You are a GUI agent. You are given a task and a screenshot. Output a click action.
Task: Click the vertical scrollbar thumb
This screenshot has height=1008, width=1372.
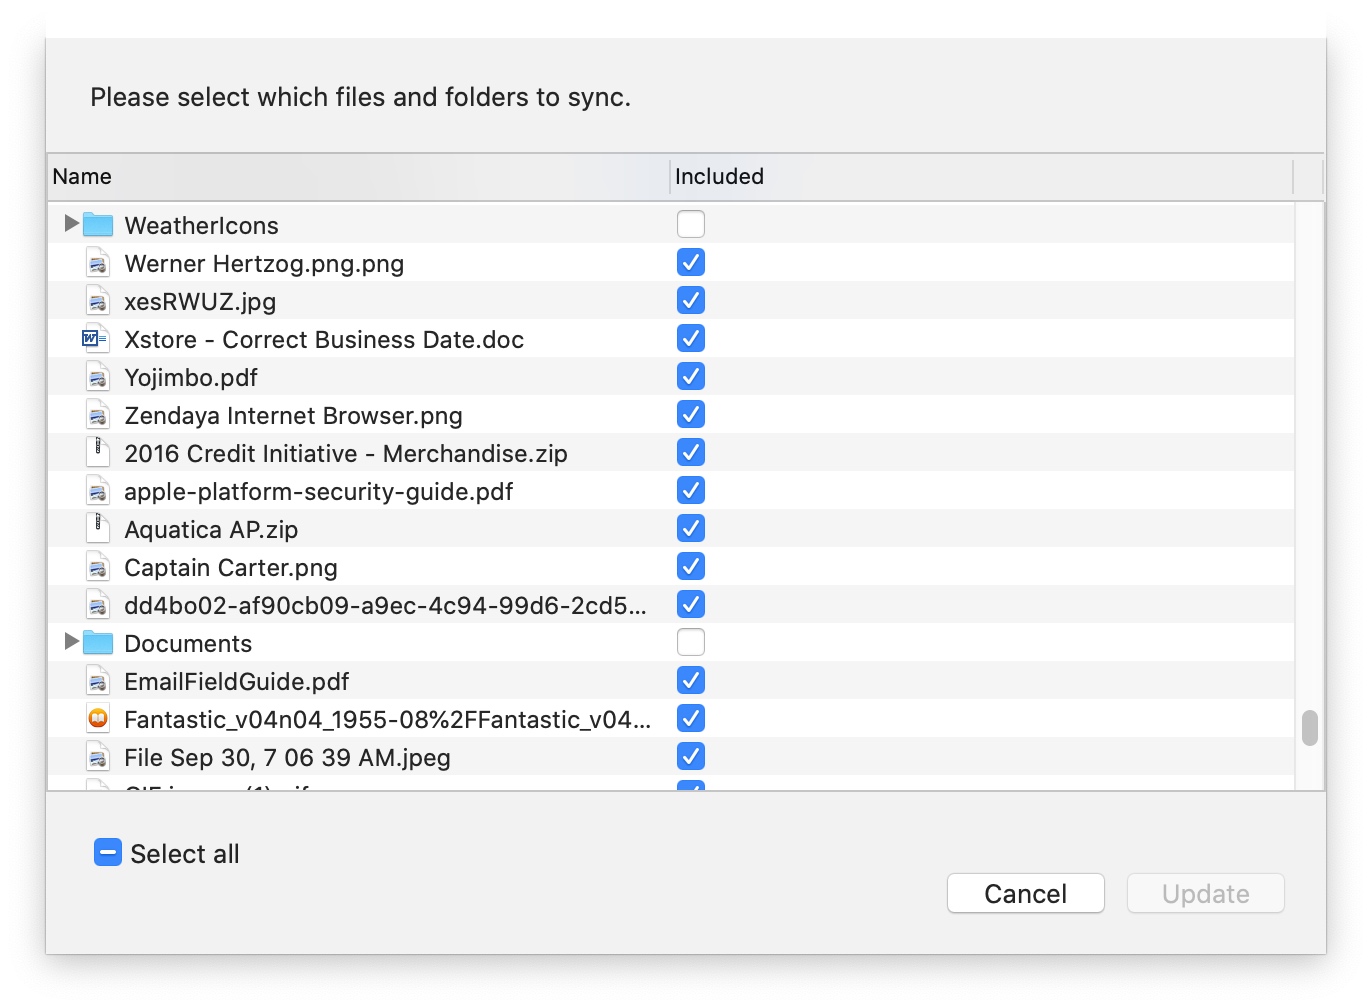1309,726
